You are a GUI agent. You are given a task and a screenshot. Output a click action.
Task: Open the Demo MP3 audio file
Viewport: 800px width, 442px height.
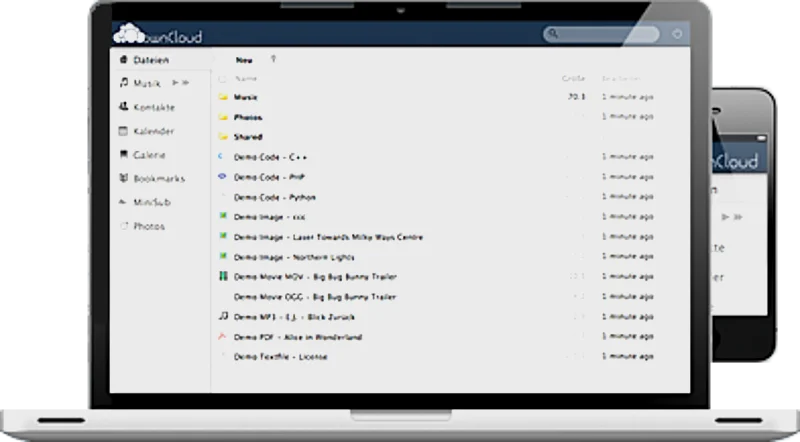click(294, 317)
